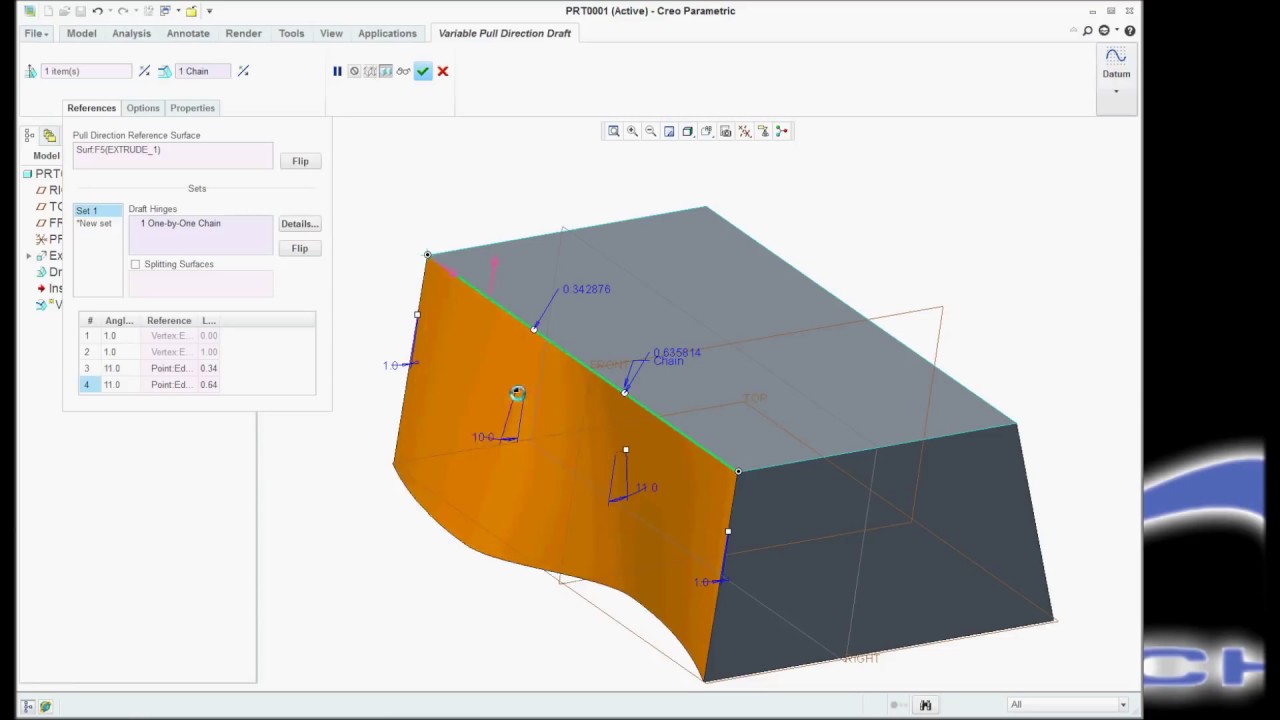Toggle verify mode glasses icon
The height and width of the screenshot is (720, 1280).
pos(403,71)
